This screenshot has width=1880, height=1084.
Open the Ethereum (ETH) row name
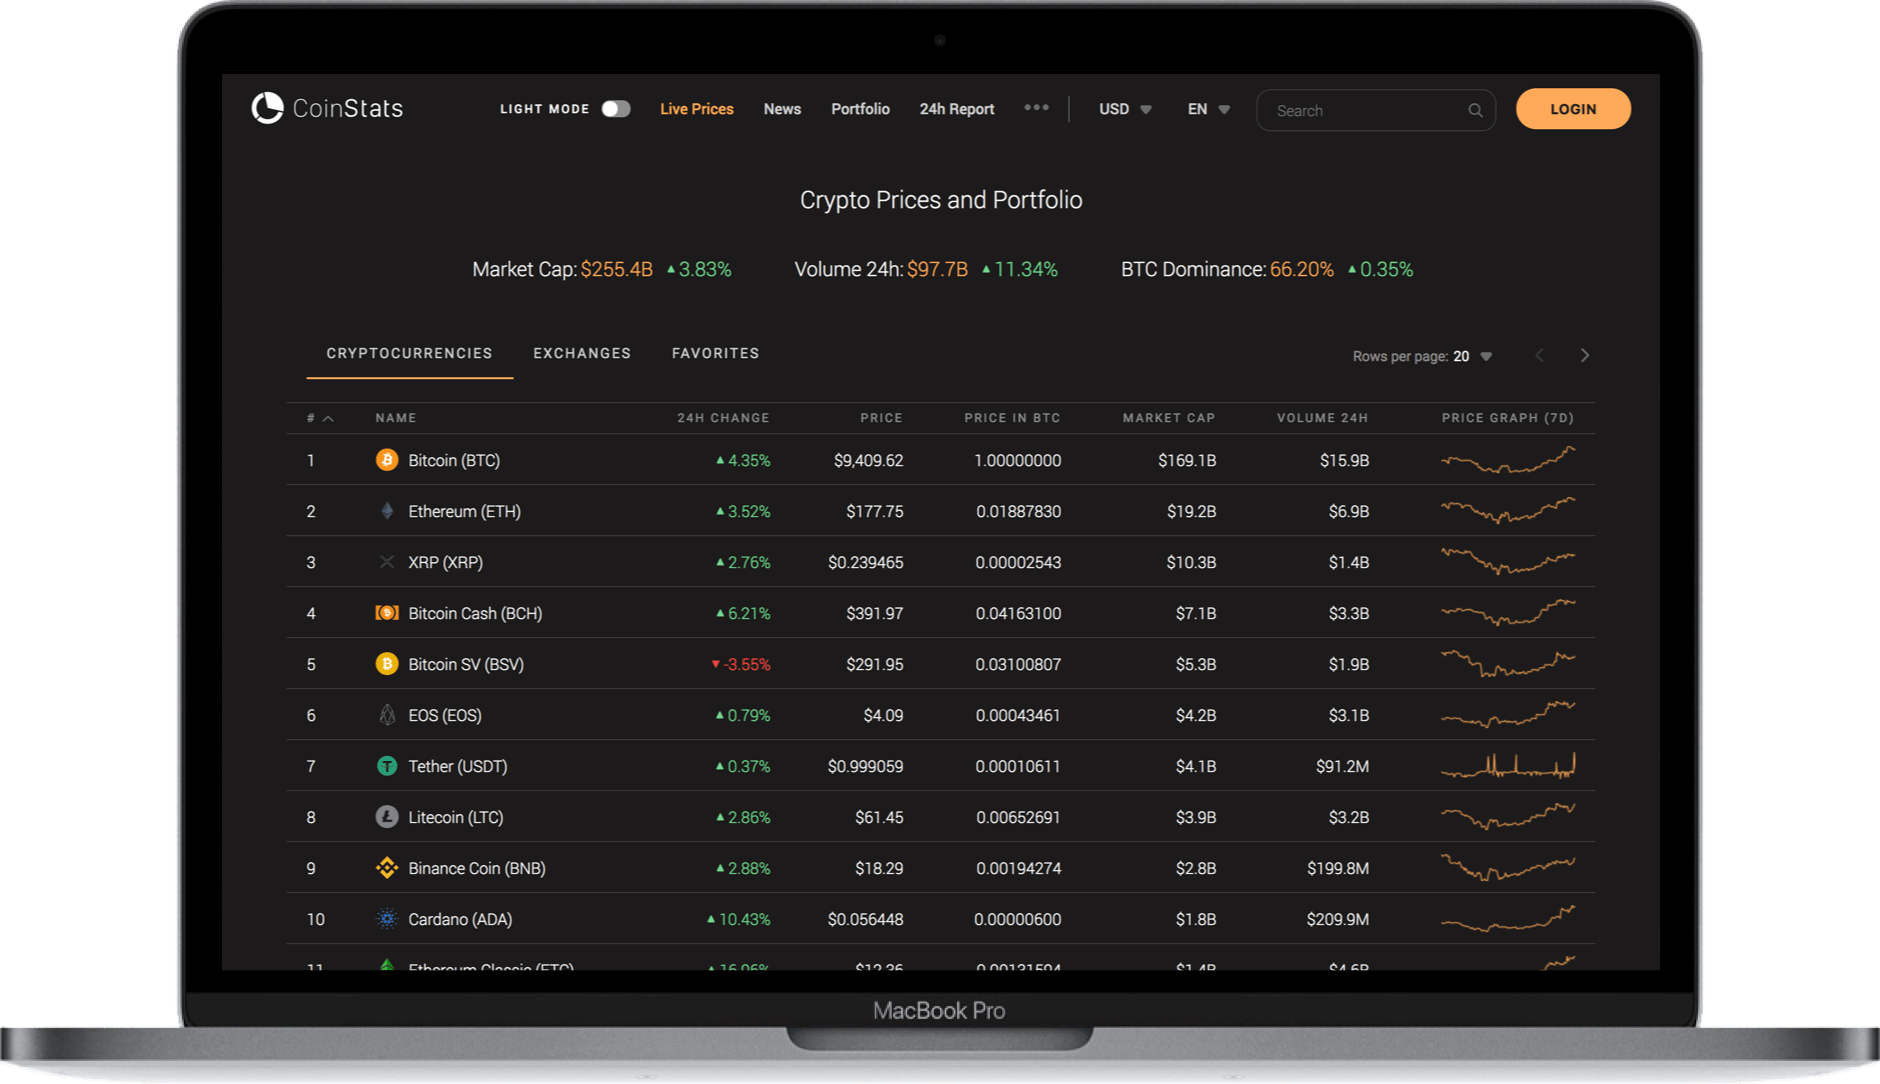(464, 511)
